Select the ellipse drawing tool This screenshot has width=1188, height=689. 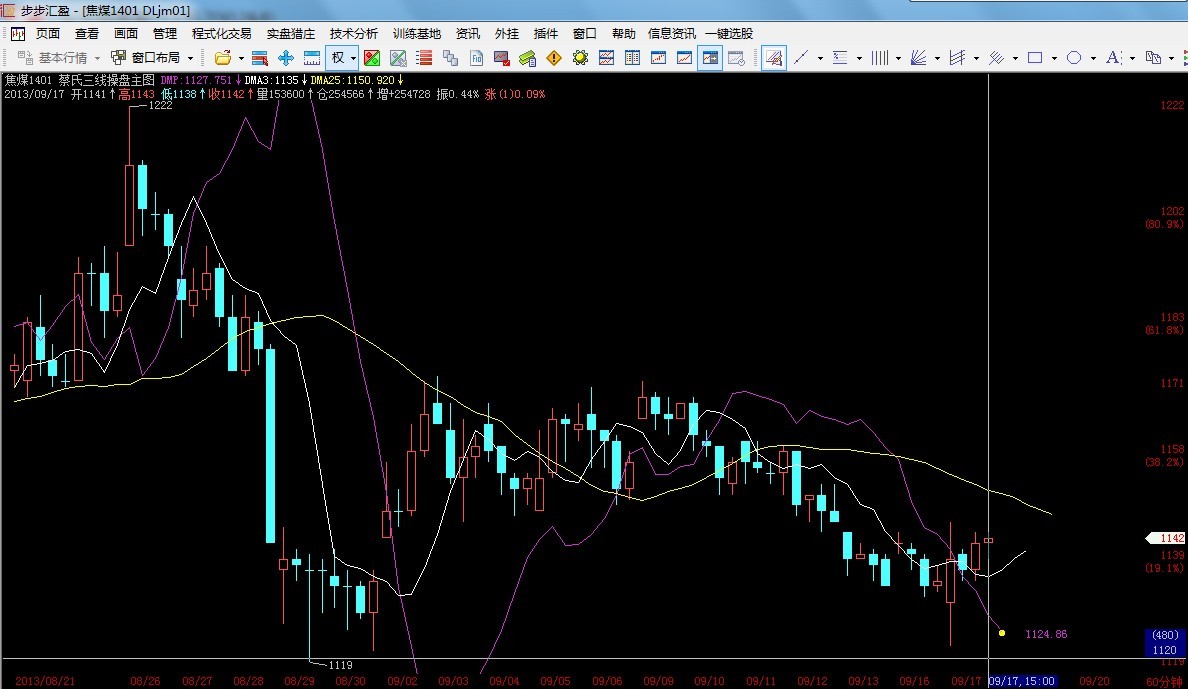pyautogui.click(x=1074, y=58)
